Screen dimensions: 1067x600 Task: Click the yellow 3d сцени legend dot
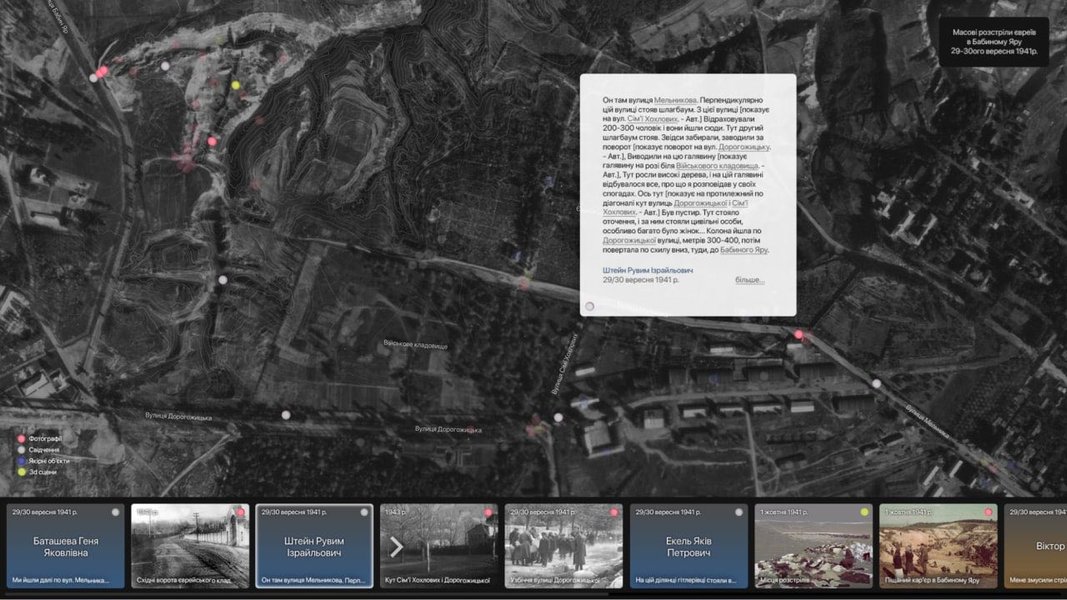tap(21, 471)
